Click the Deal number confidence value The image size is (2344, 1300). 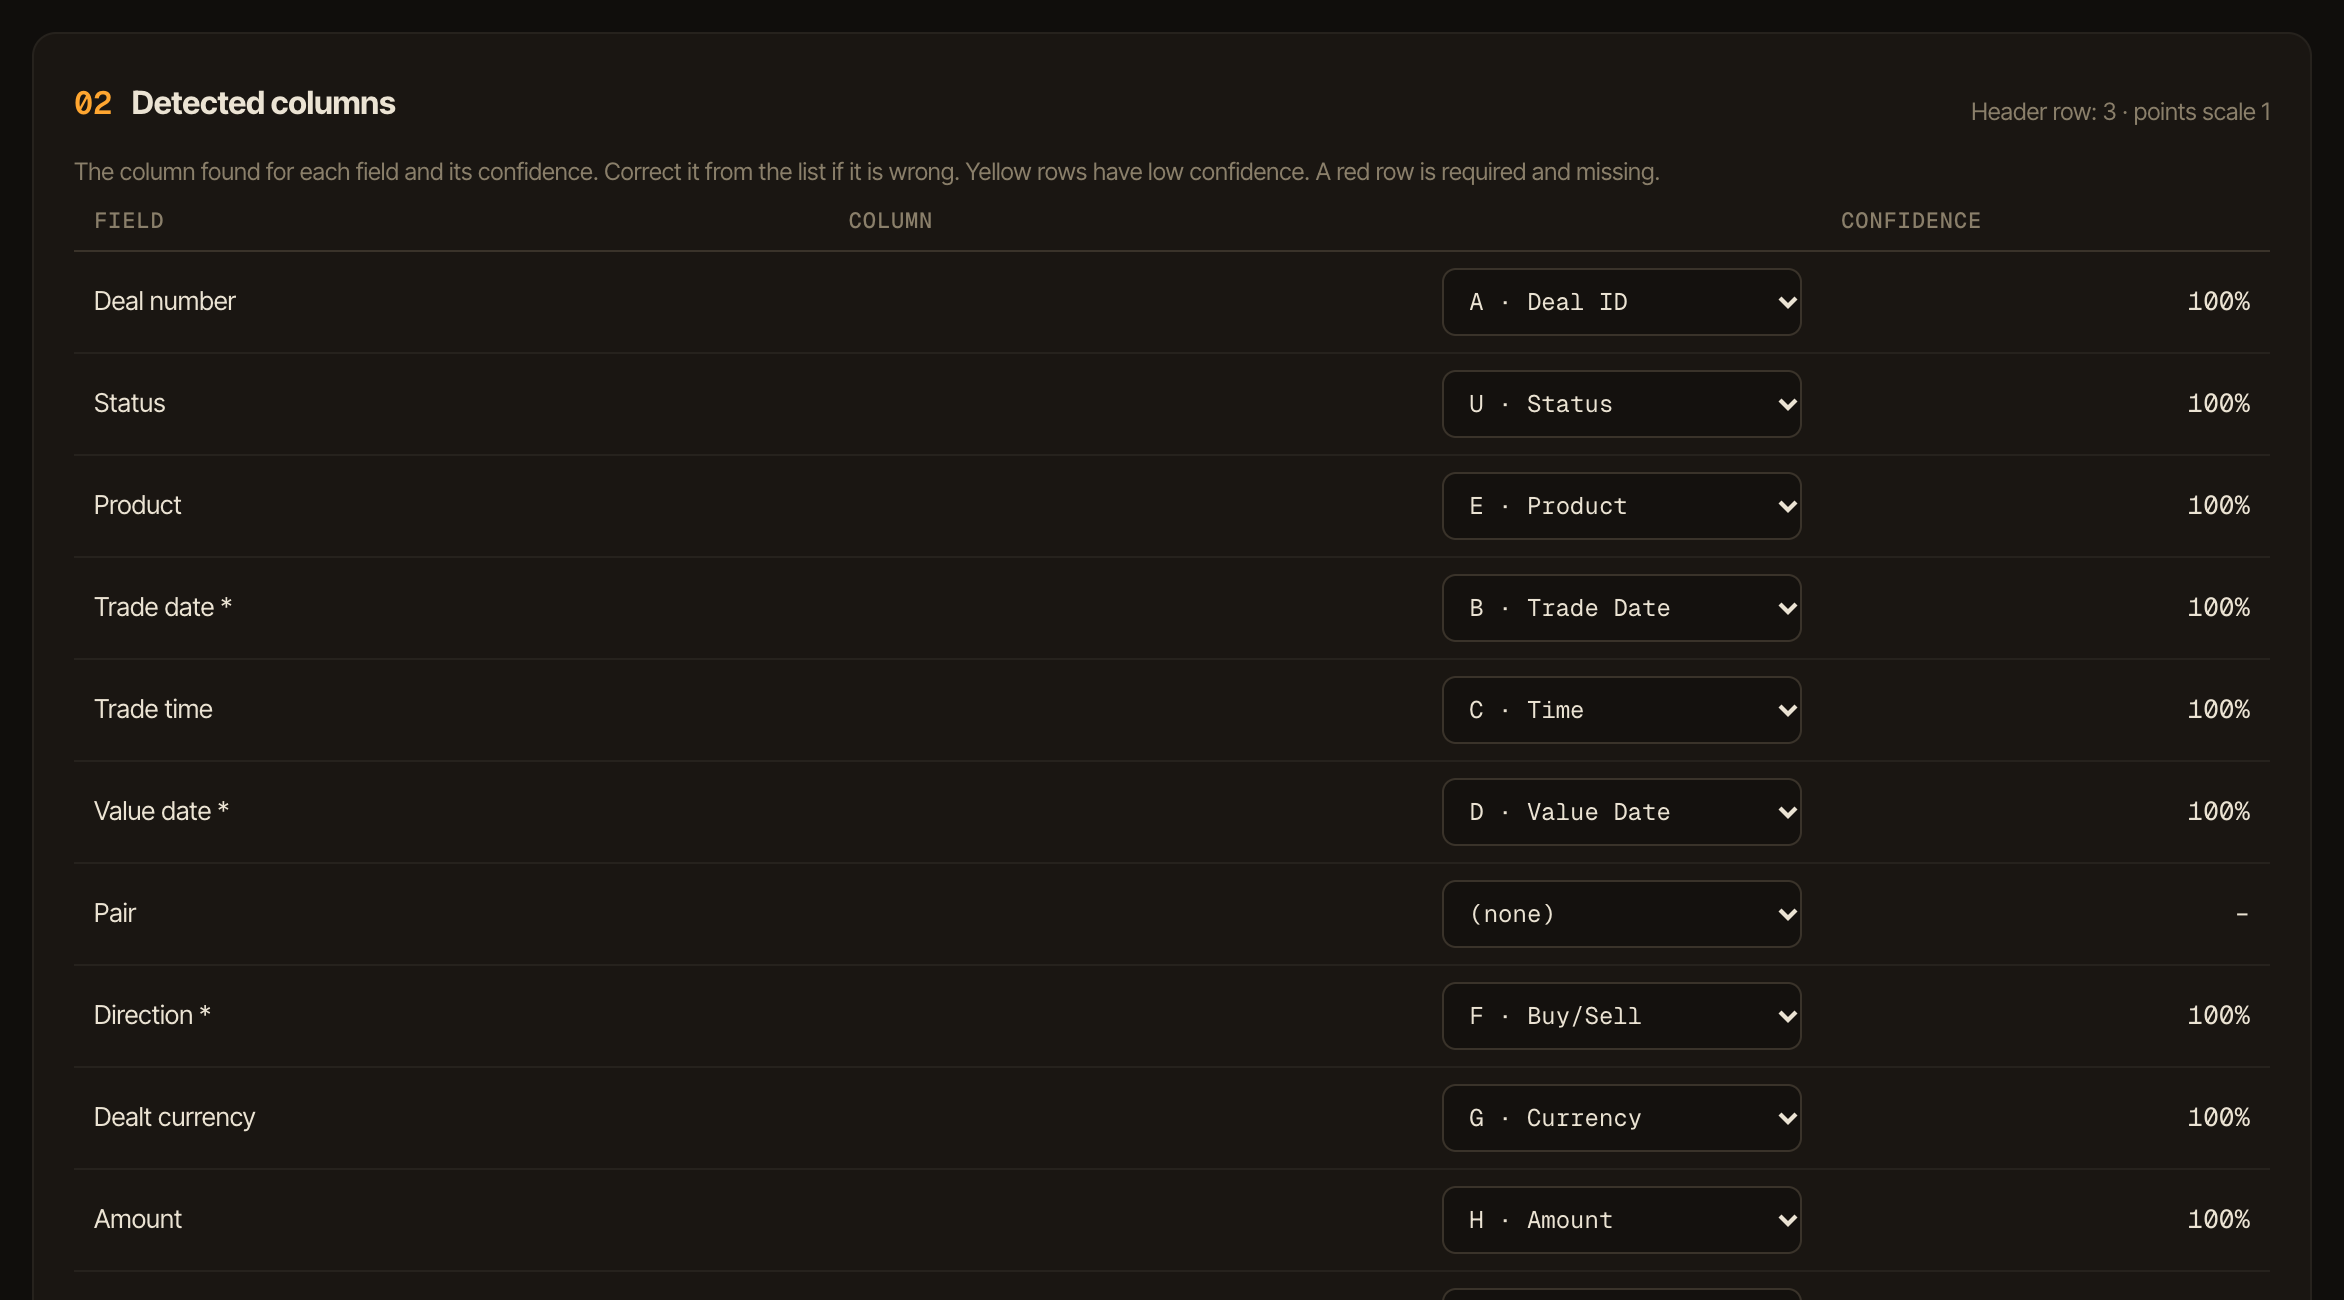tap(2218, 302)
